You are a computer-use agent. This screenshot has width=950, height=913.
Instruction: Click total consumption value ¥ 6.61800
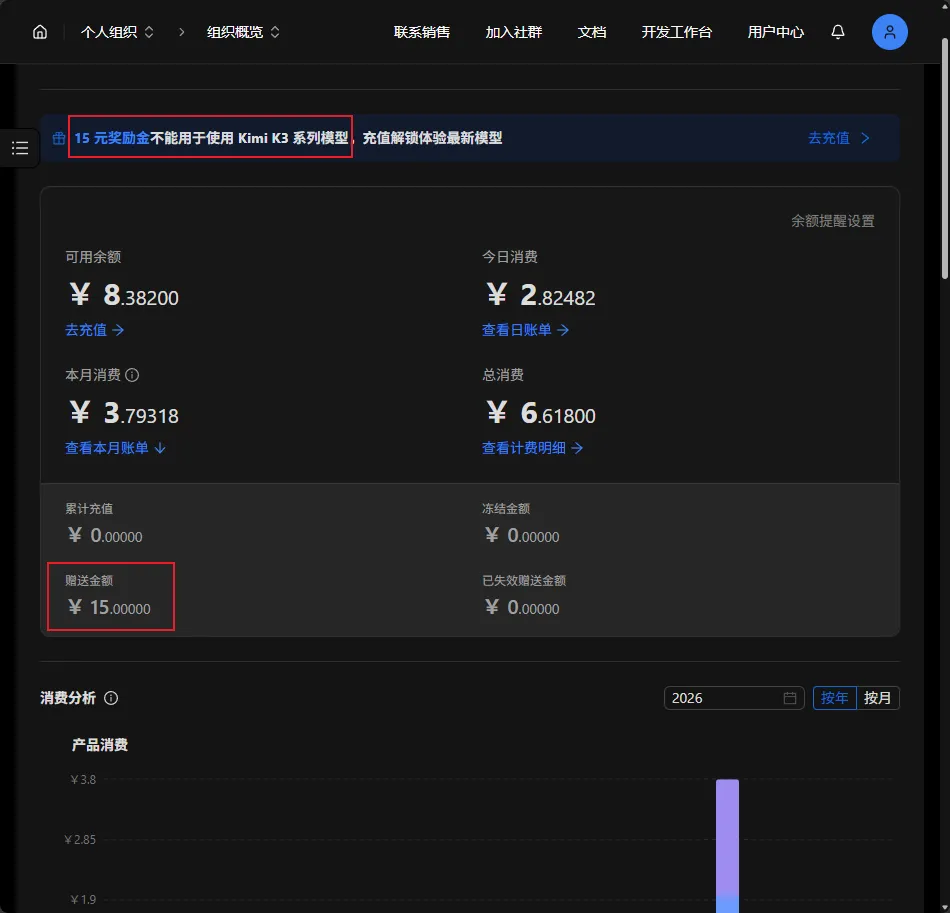tap(541, 413)
